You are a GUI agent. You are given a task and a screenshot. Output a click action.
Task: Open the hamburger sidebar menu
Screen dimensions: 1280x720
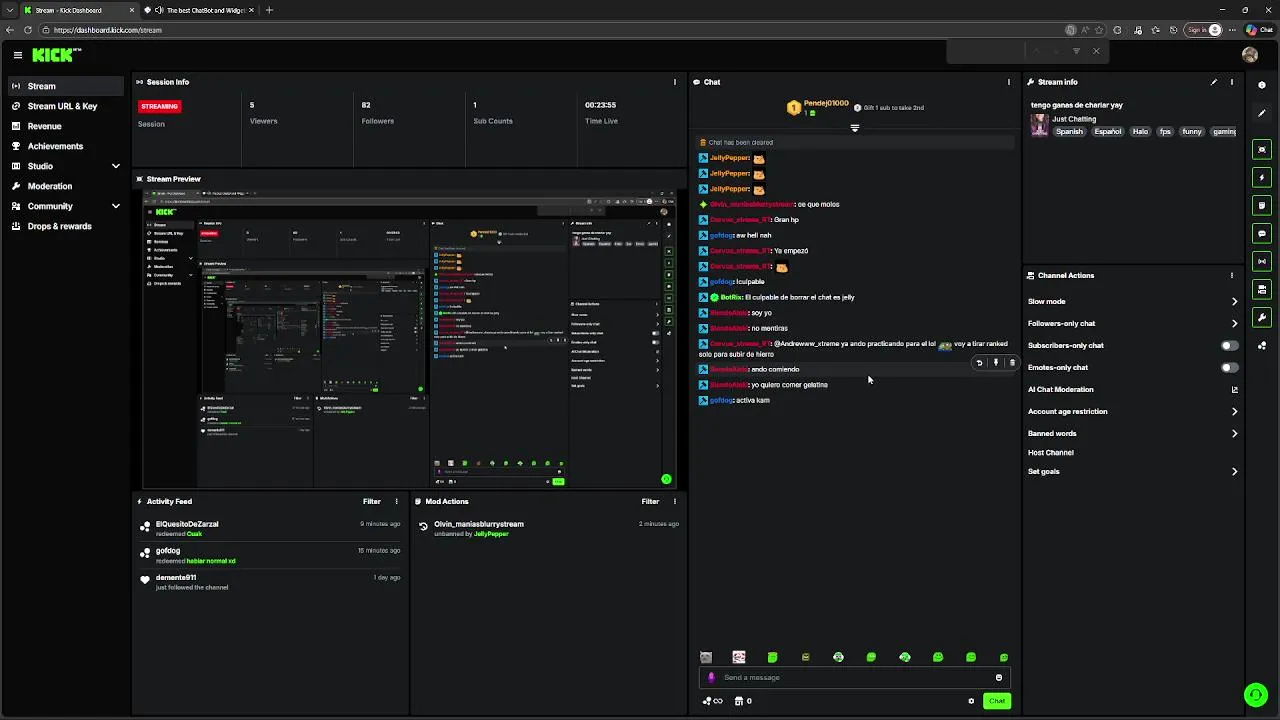click(17, 55)
